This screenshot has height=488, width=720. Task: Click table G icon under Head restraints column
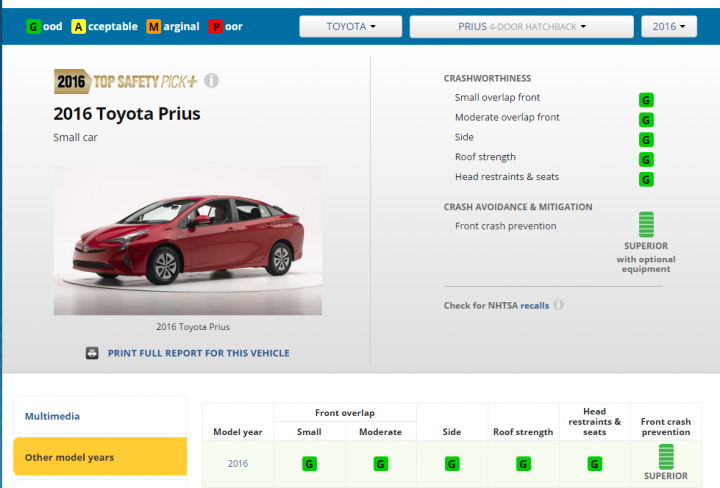point(595,464)
